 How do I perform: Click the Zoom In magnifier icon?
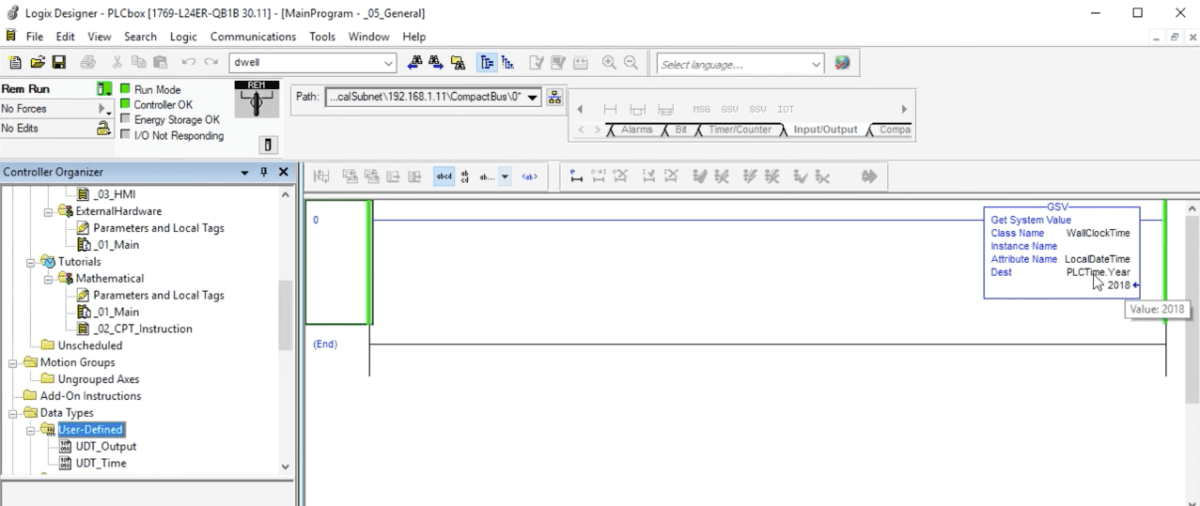(x=609, y=63)
